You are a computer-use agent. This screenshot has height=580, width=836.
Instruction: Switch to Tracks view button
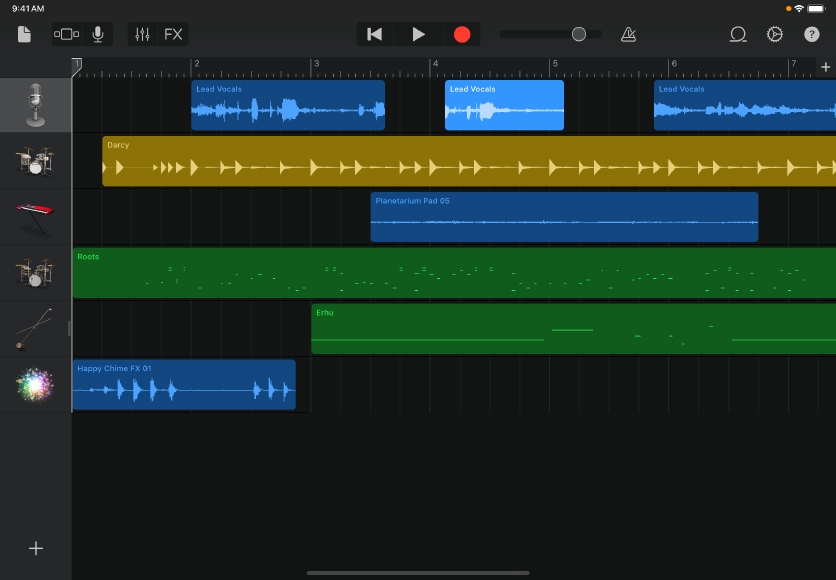(67, 34)
